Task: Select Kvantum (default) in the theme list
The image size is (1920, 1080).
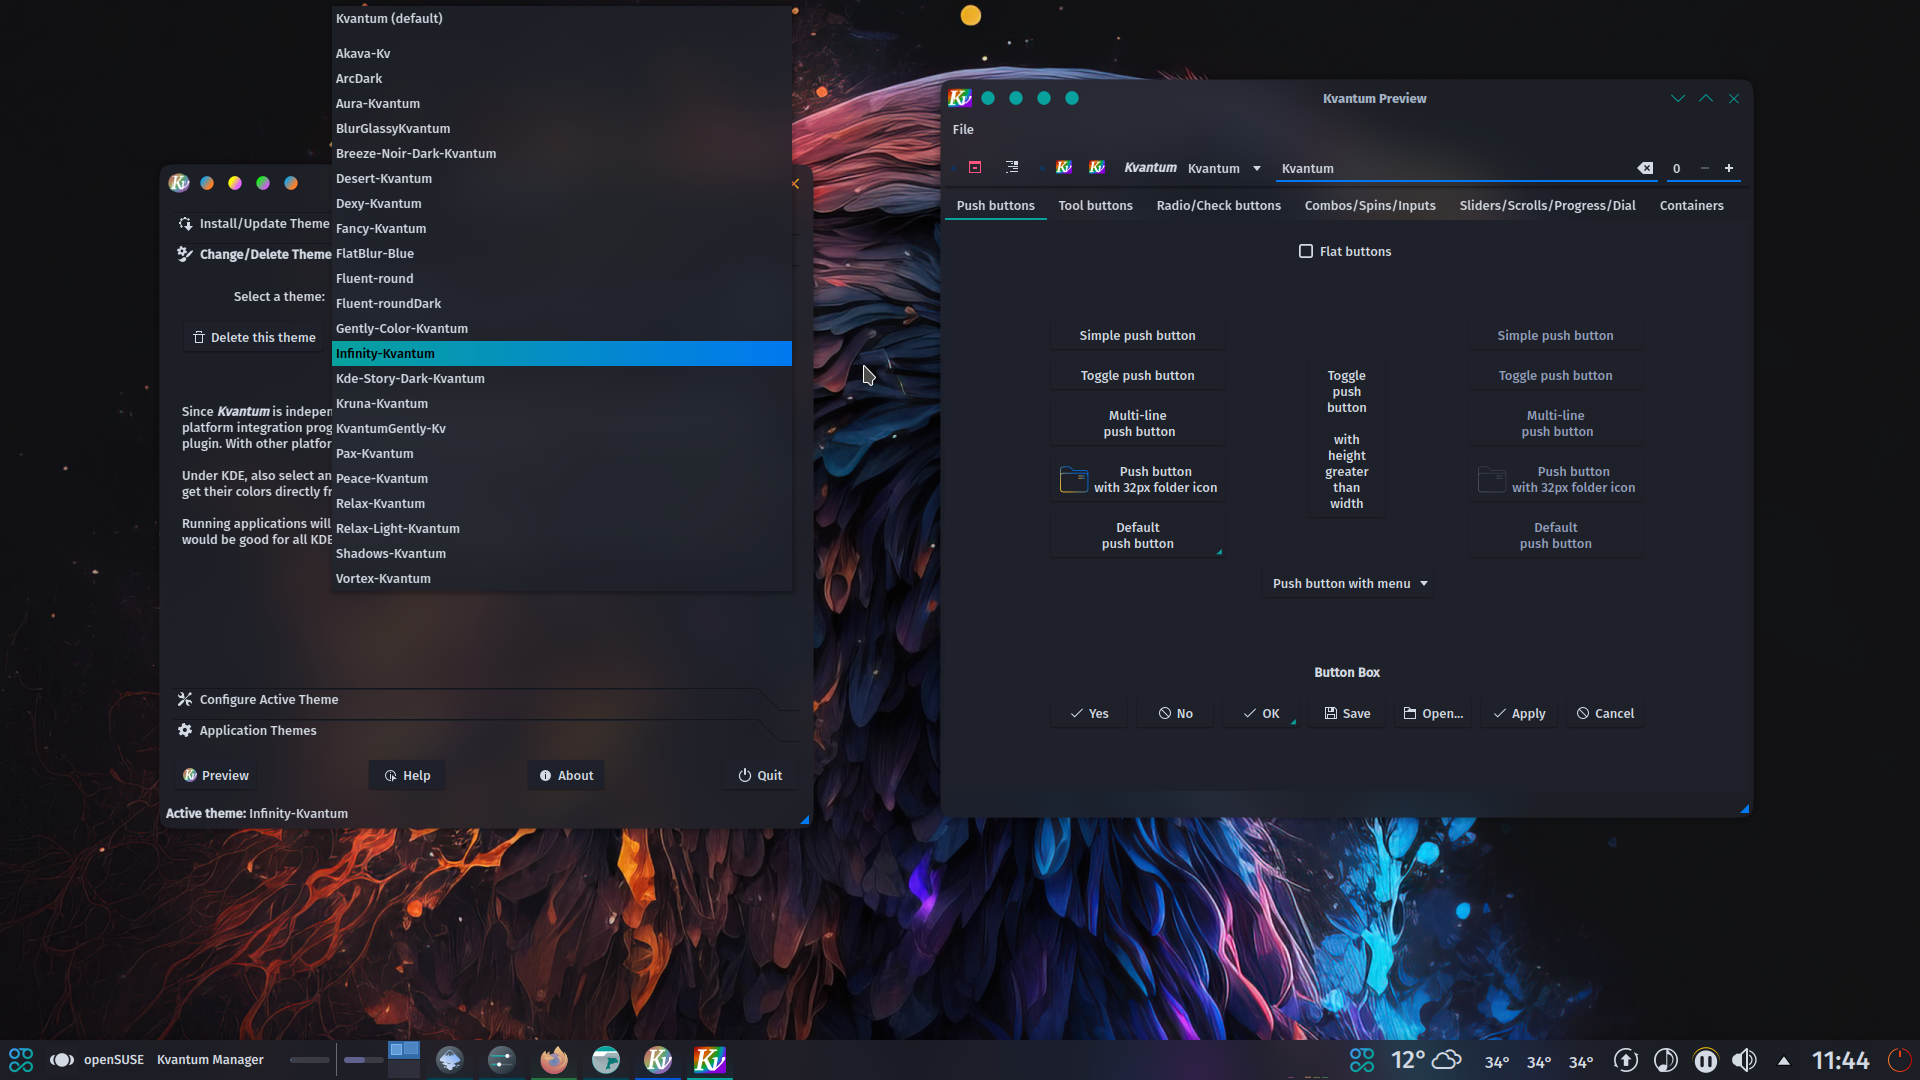Action: (561, 18)
